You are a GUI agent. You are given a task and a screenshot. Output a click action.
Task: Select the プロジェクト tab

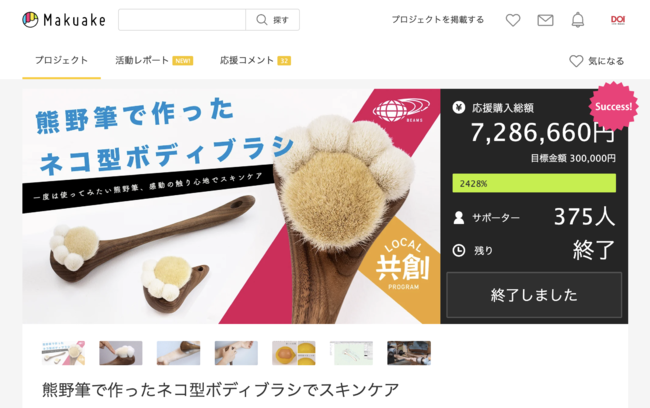[x=61, y=61]
